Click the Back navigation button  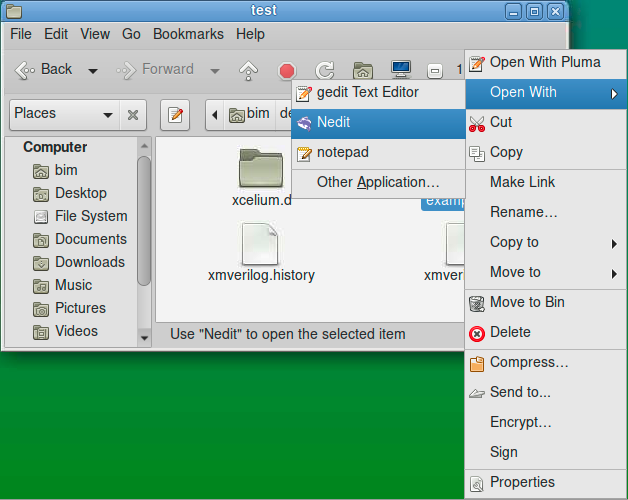pos(45,70)
